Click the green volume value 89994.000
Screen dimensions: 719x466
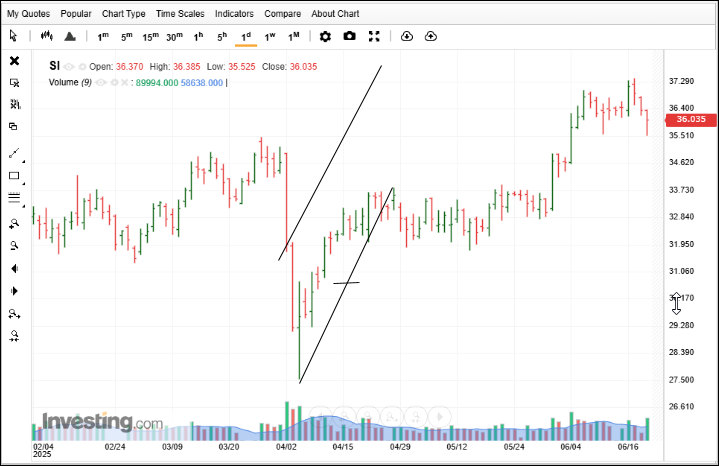coord(157,83)
